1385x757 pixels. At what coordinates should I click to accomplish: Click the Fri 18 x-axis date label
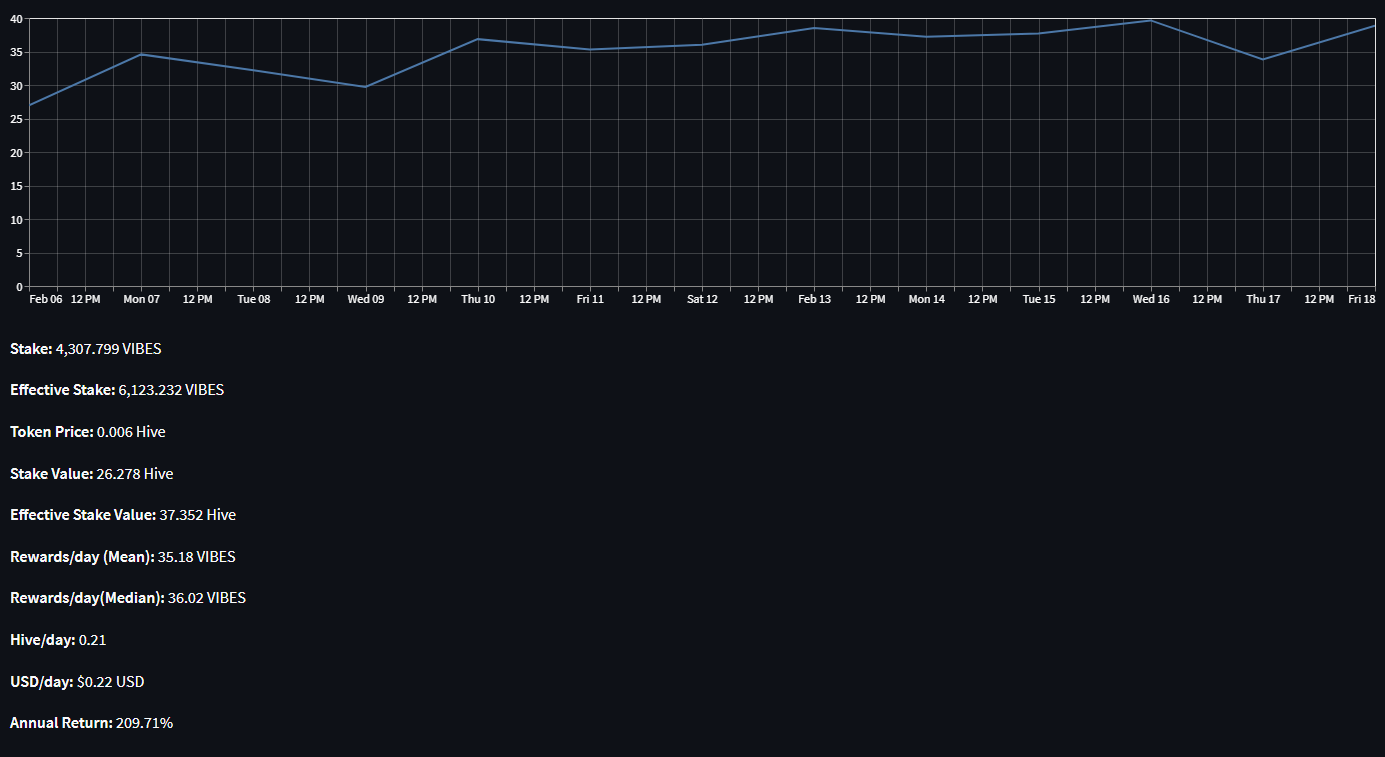(x=1361, y=299)
